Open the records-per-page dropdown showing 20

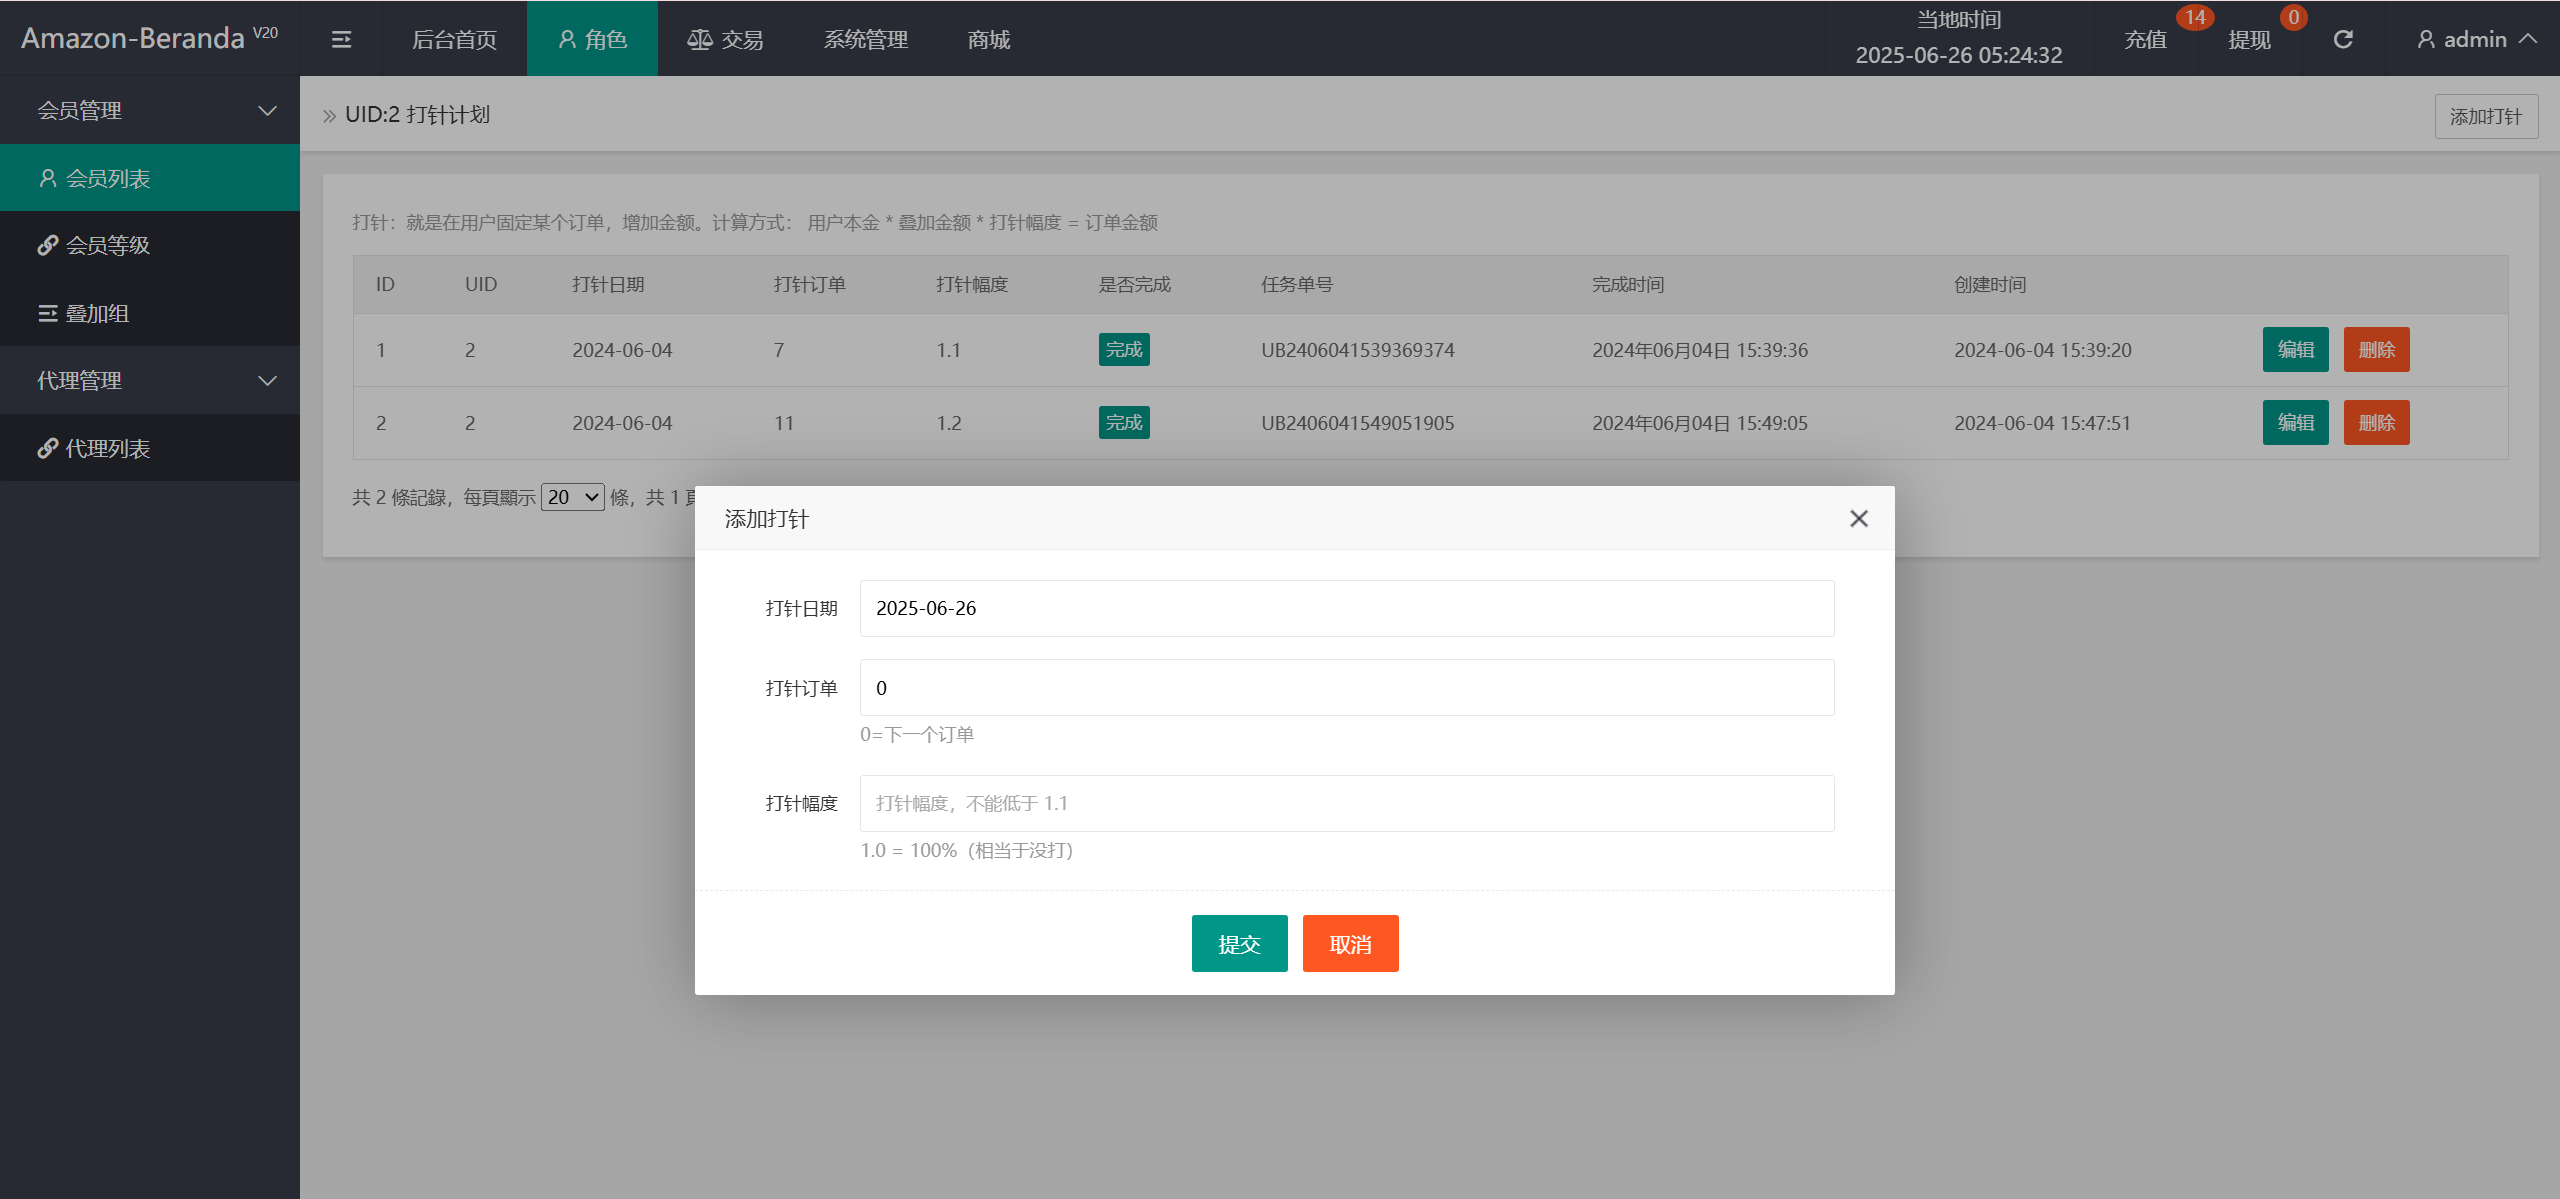click(x=572, y=497)
